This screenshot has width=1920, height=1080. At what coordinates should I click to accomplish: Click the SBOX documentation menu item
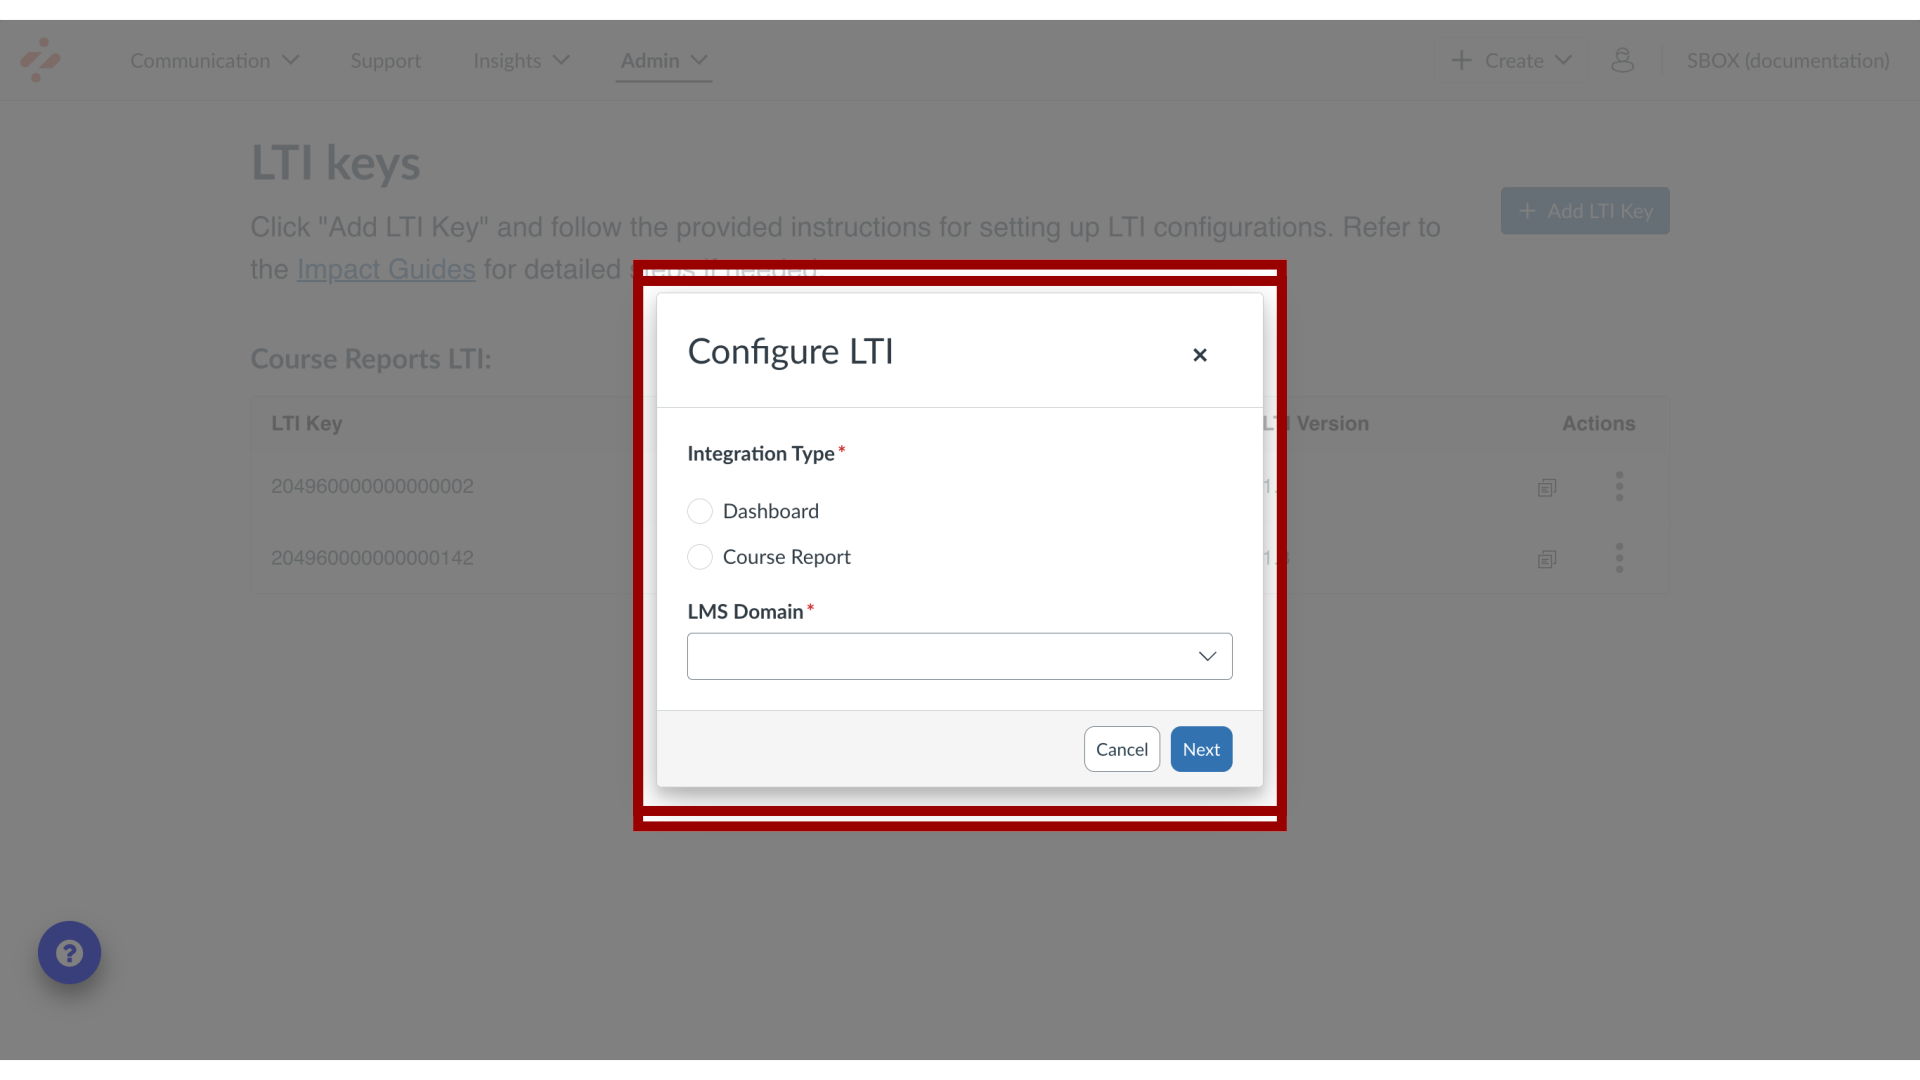coord(1788,59)
